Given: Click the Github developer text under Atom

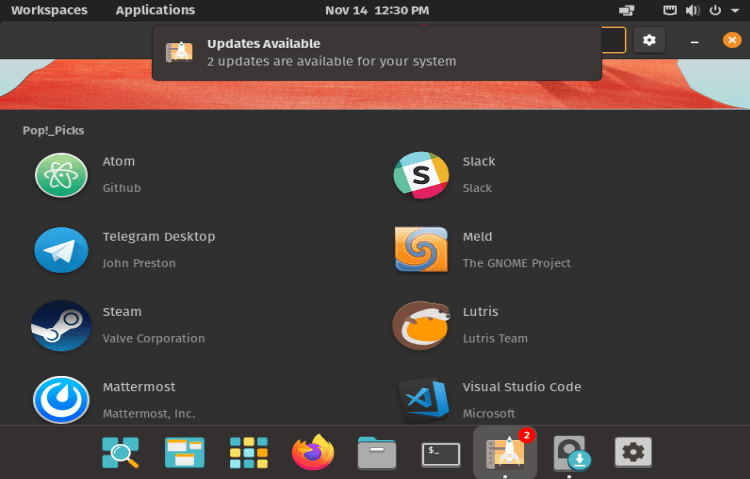Looking at the screenshot, I should coord(121,188).
